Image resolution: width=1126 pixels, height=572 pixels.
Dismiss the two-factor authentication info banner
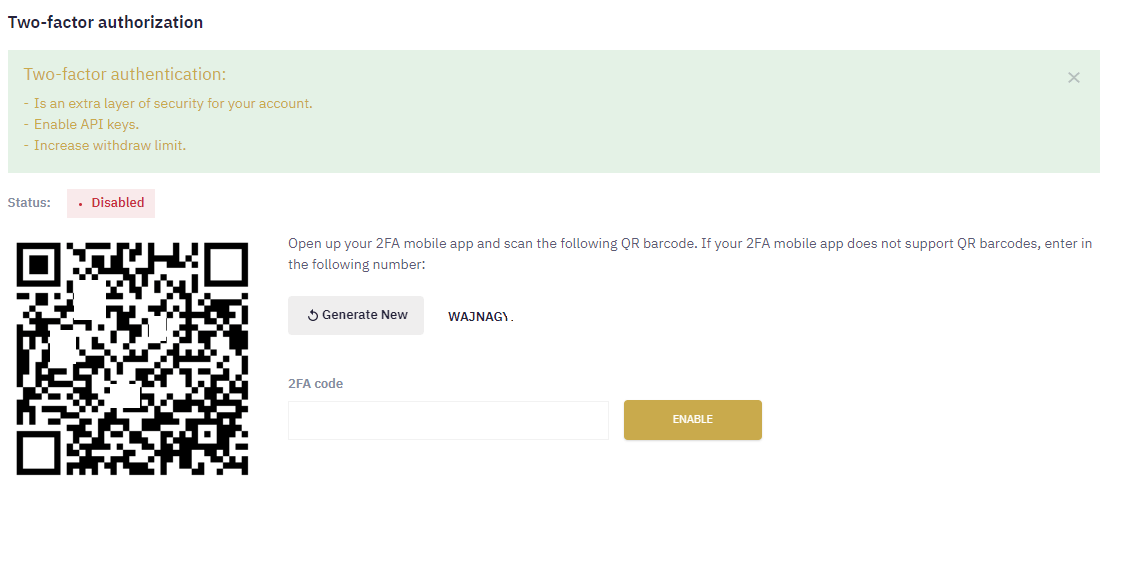tap(1073, 78)
